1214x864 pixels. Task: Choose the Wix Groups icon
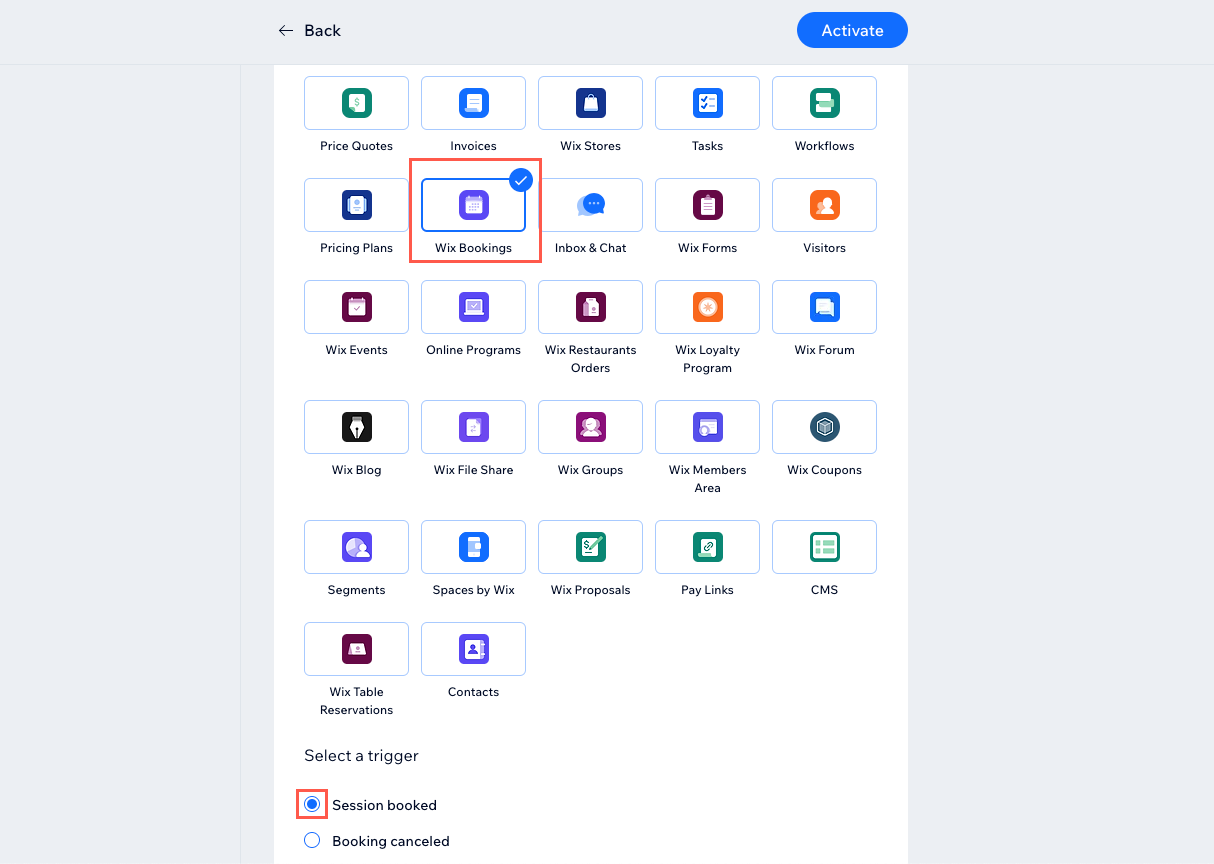coord(590,426)
